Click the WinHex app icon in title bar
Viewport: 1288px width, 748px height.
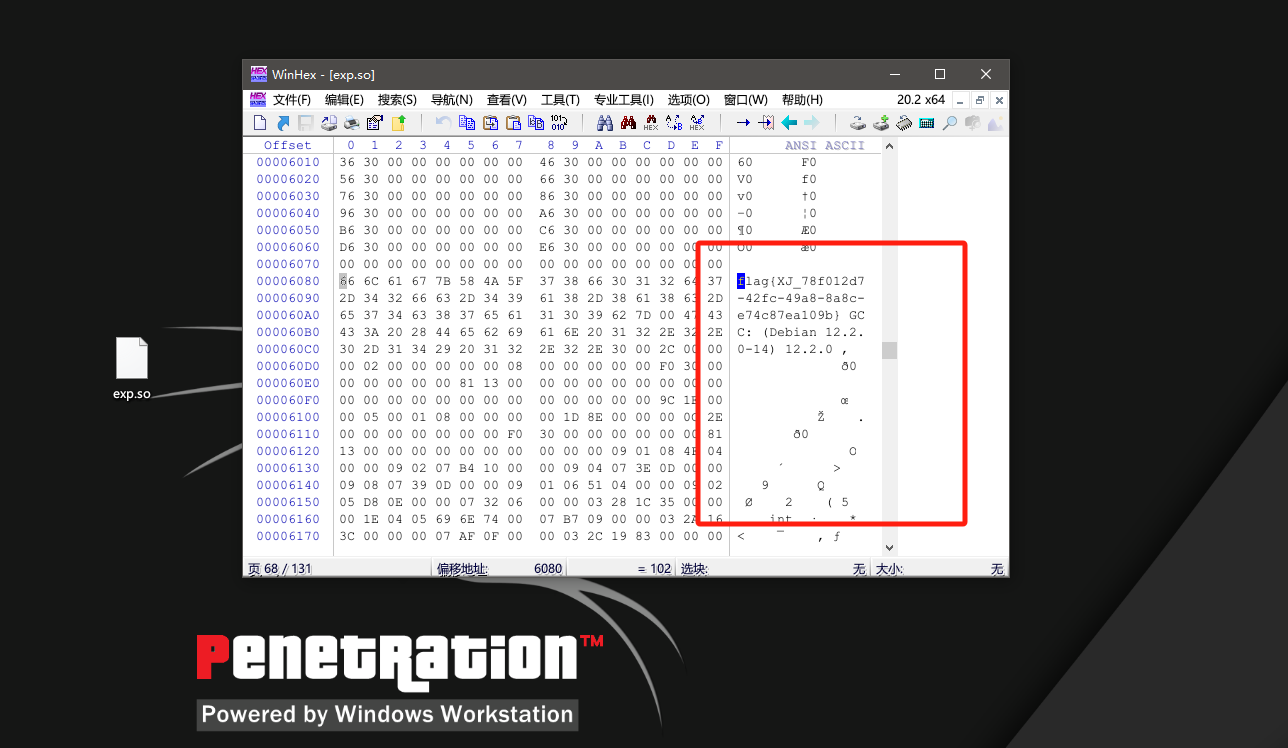point(258,74)
